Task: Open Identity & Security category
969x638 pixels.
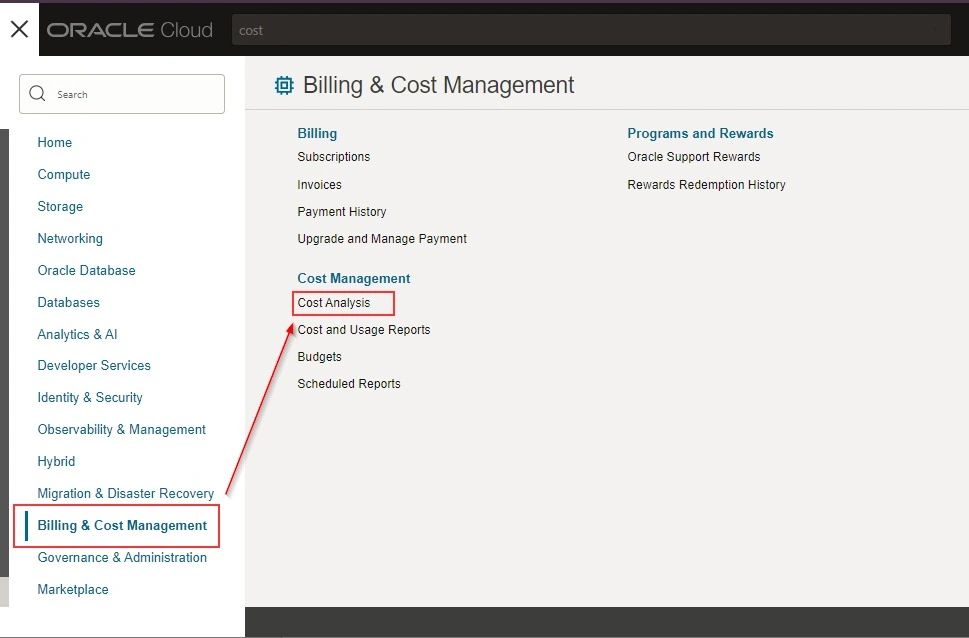Action: click(x=90, y=398)
